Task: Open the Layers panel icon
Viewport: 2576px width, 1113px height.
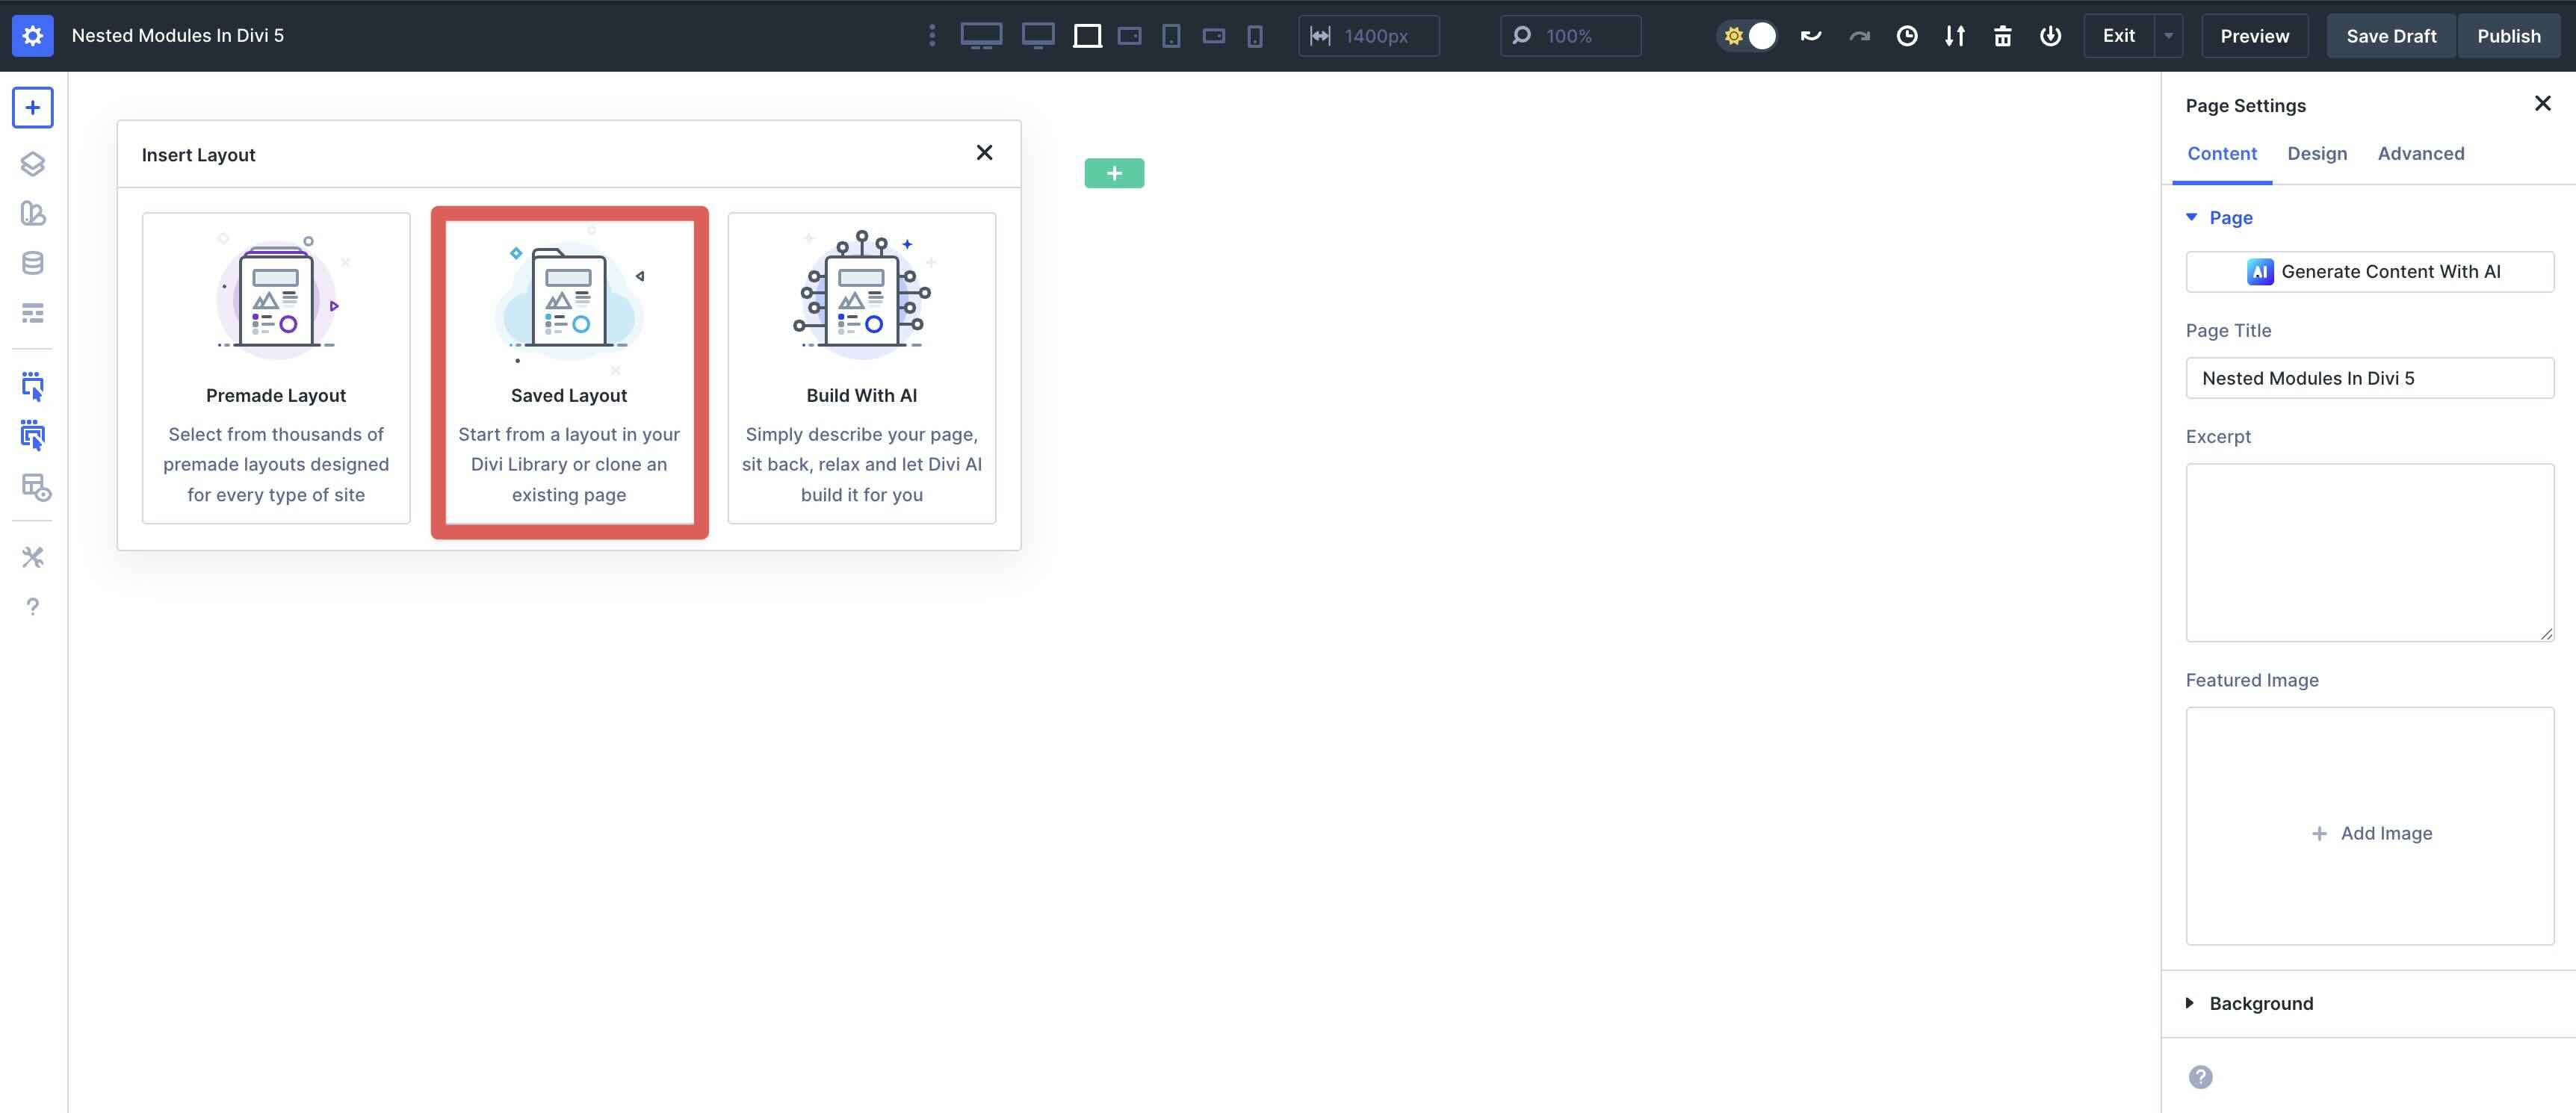Action: (33, 164)
